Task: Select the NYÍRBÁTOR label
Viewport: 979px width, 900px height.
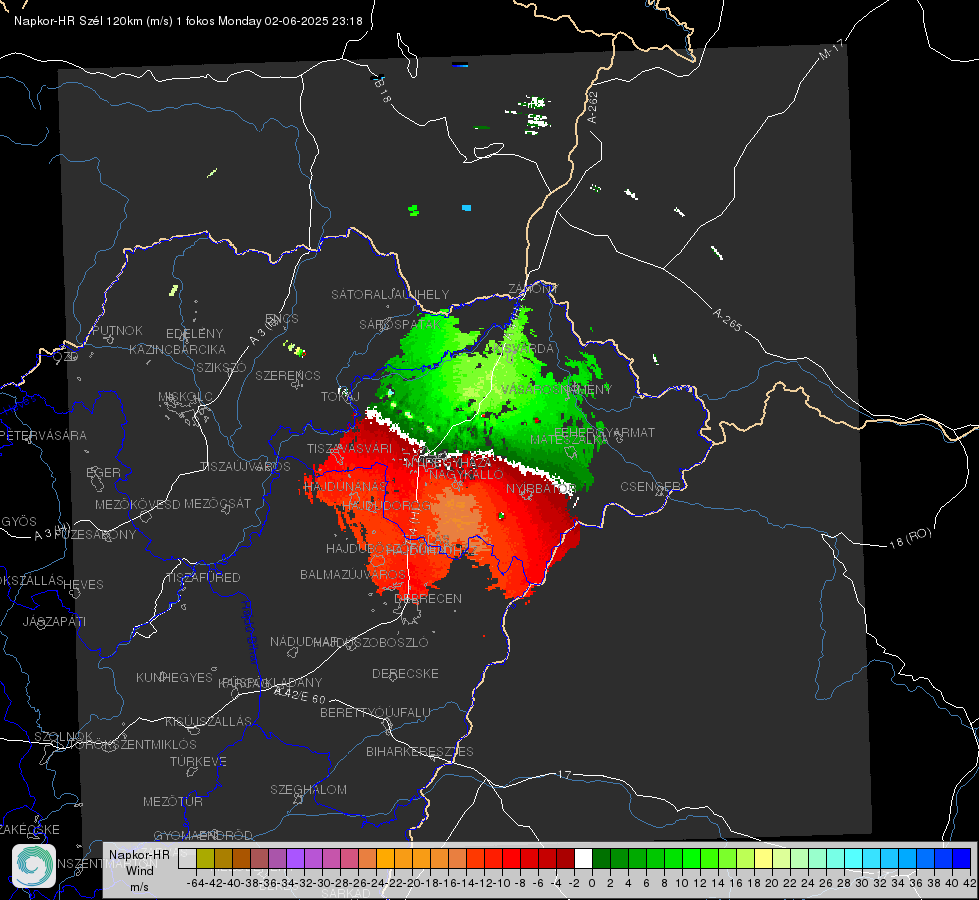Action: coord(540,488)
